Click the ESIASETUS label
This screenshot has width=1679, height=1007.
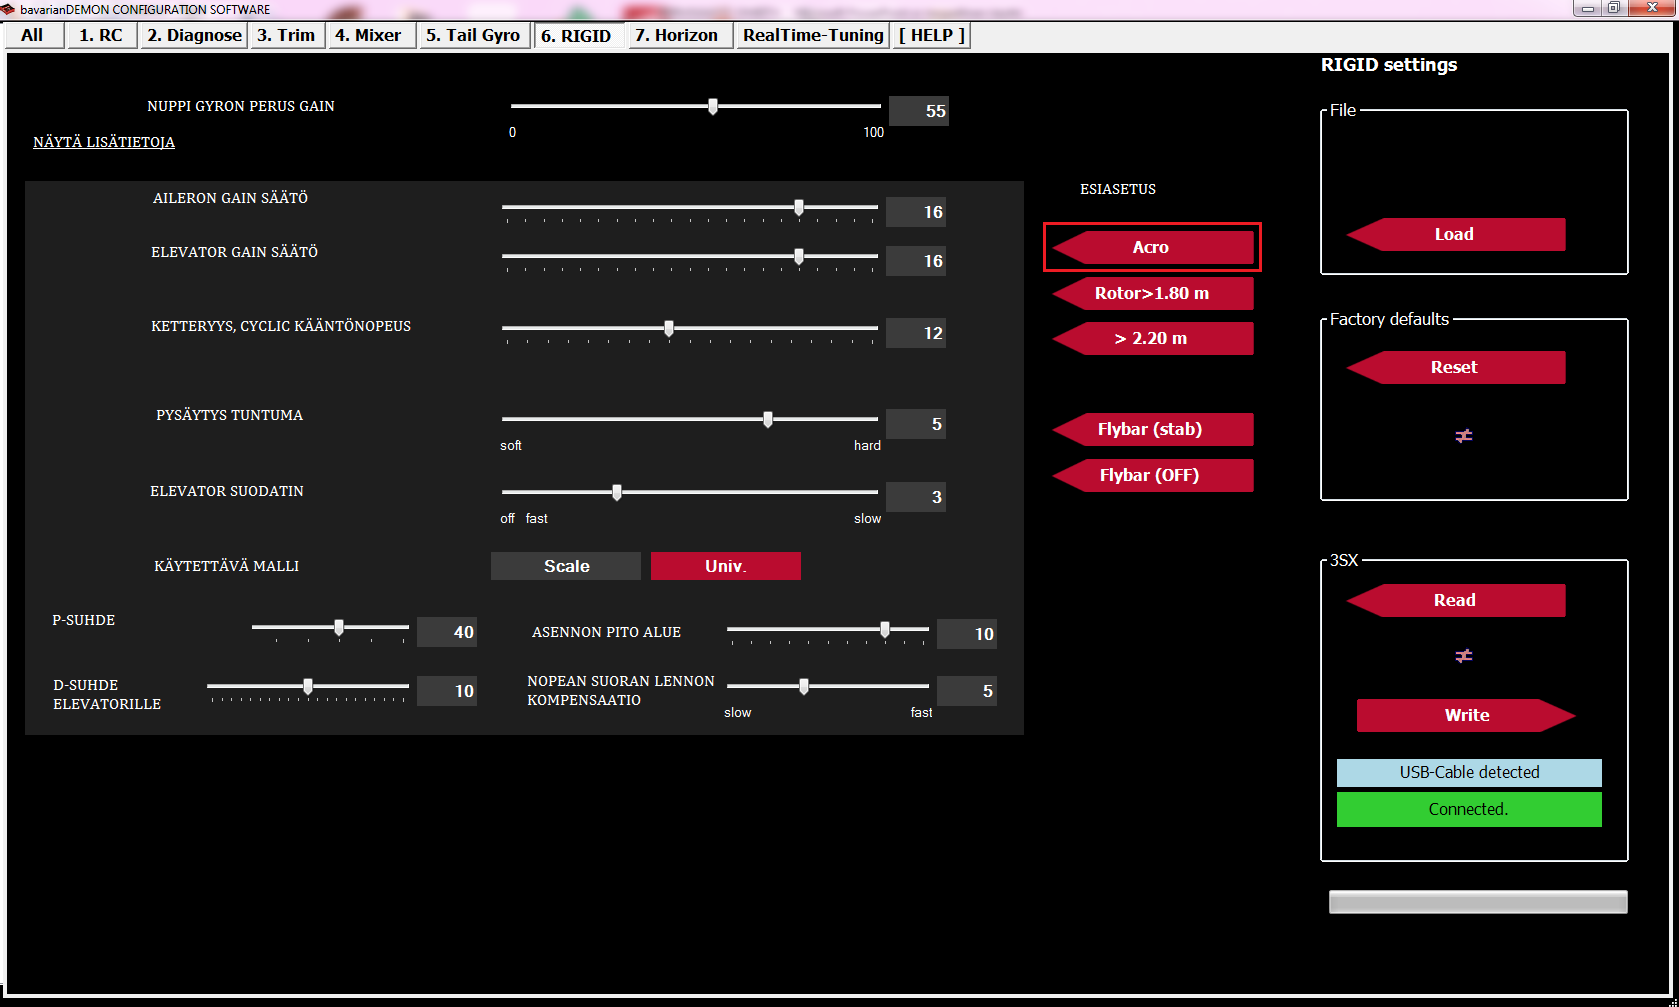[x=1118, y=189]
